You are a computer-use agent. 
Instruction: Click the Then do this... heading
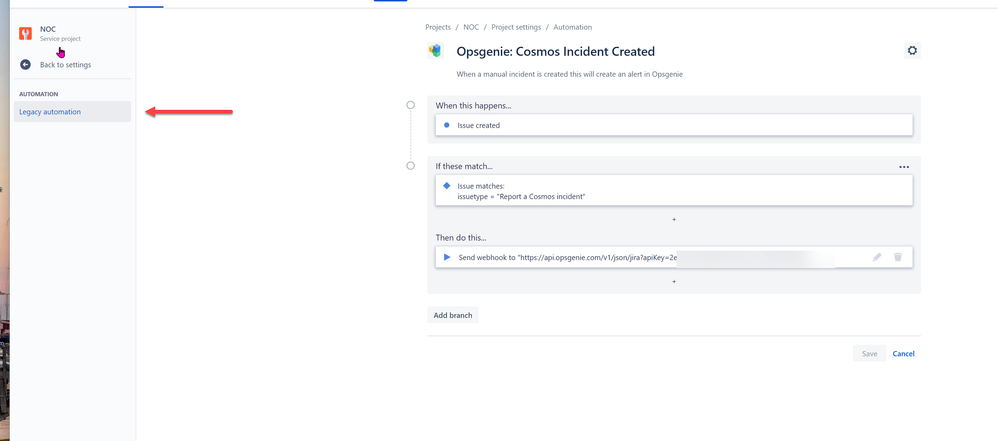[x=461, y=238]
